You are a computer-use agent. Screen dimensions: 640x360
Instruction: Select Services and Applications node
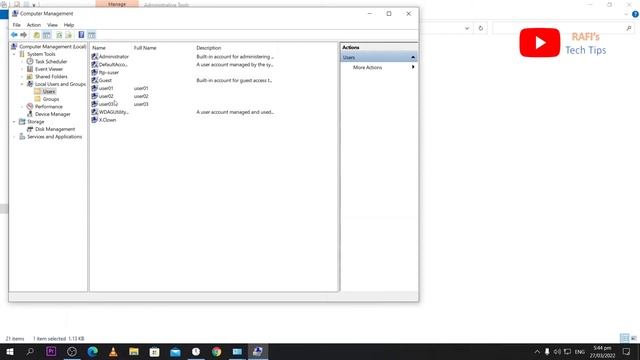54,137
